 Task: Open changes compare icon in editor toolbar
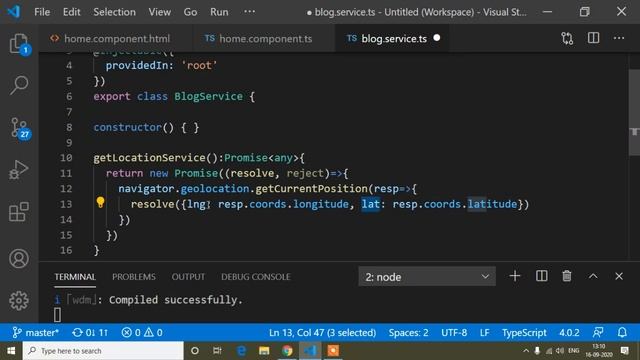click(567, 38)
